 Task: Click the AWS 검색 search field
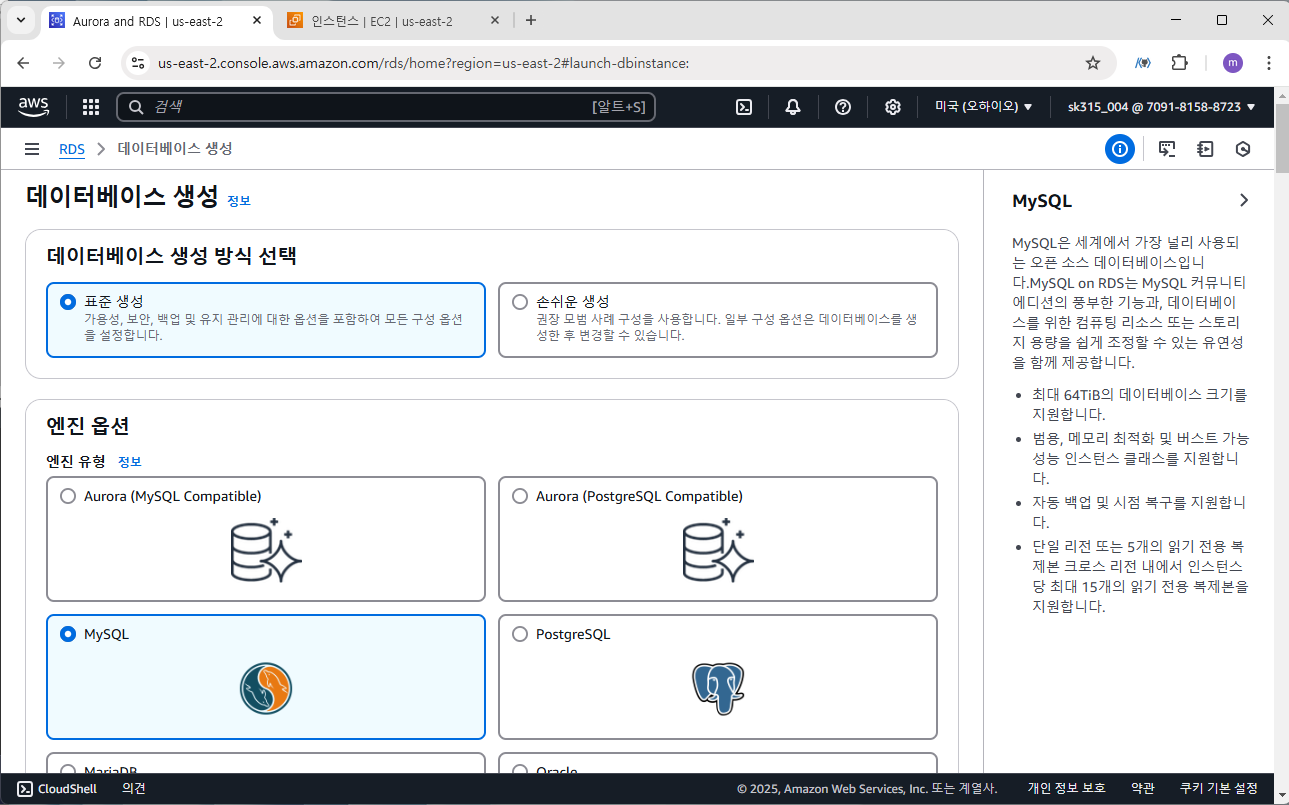(x=386, y=107)
